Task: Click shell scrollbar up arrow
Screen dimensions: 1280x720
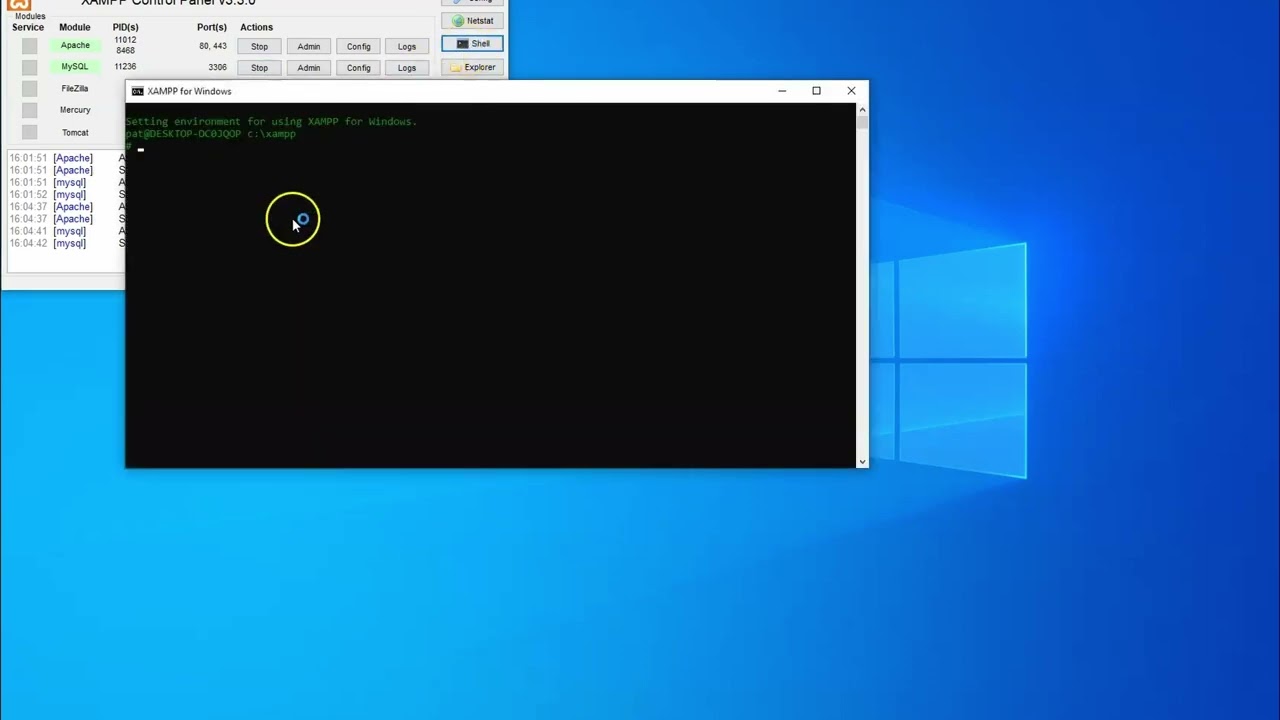Action: pyautogui.click(x=862, y=109)
